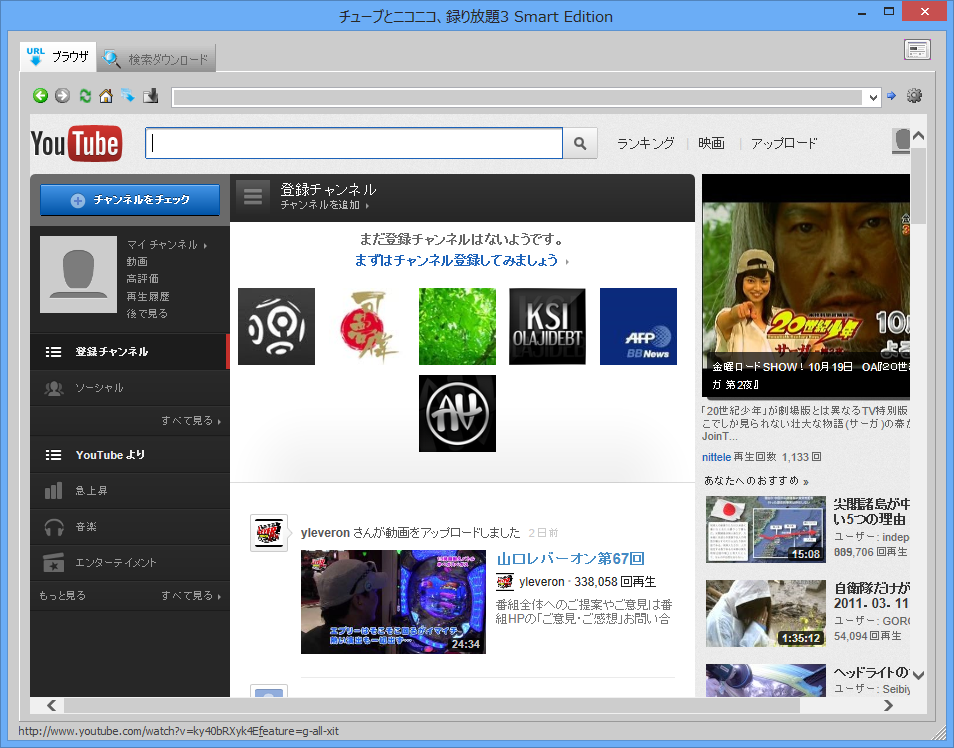Click すべて見る next to もっと見る

[190, 595]
